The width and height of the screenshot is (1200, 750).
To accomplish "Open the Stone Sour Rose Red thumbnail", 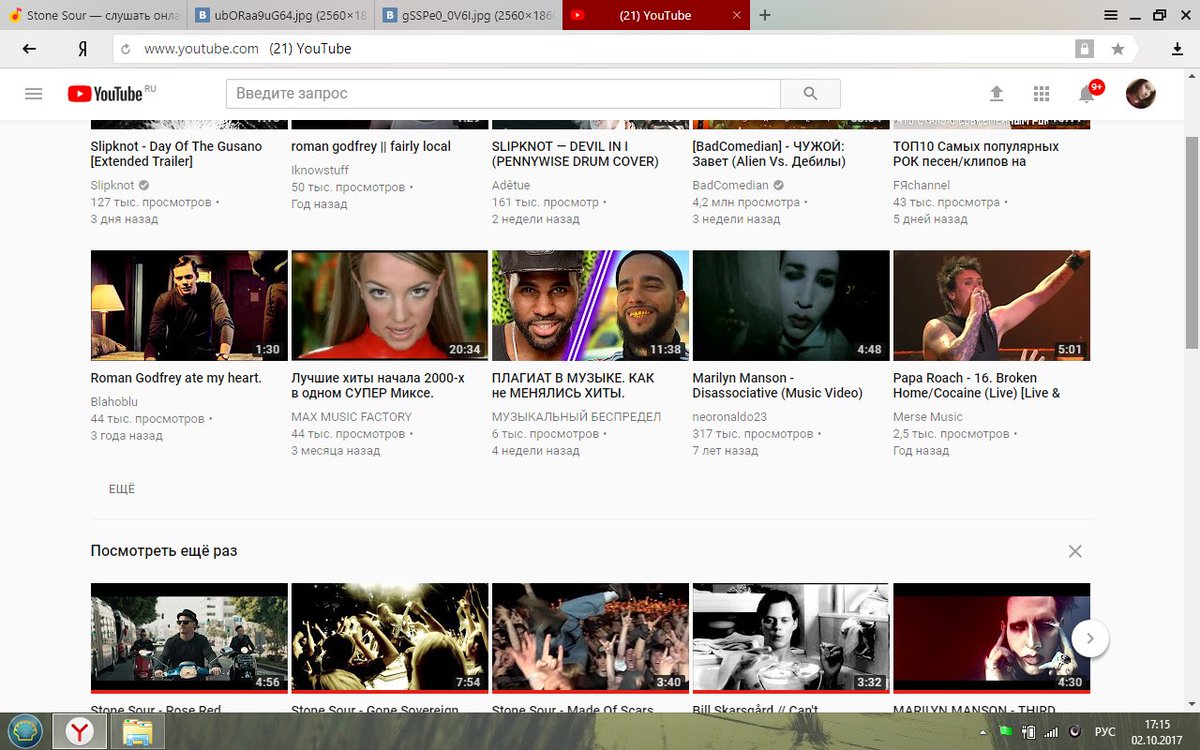I will [189, 638].
